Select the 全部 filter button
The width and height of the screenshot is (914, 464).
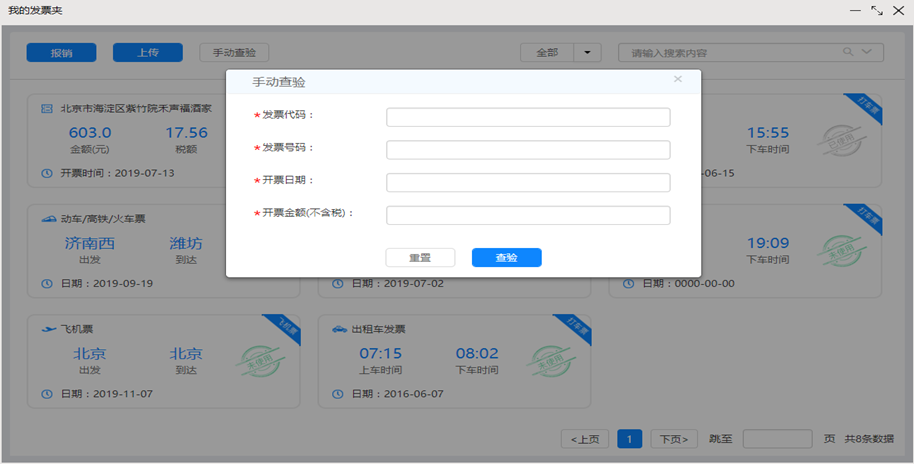547,52
